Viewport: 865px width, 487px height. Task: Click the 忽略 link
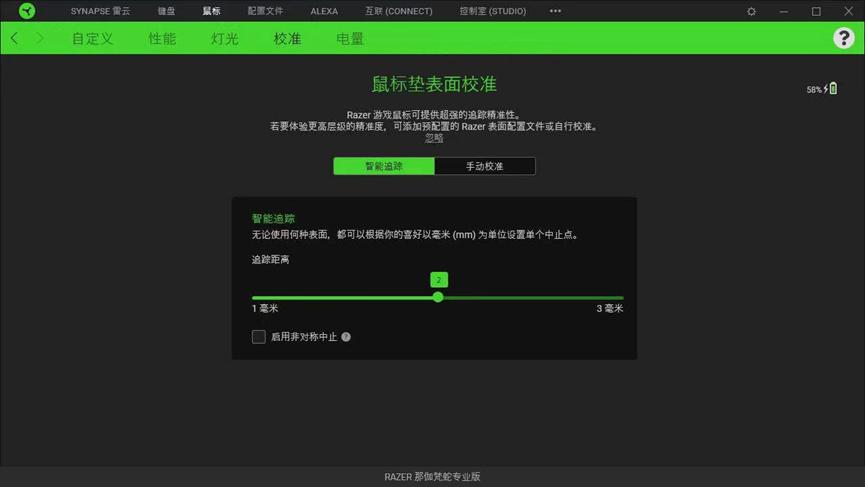pyautogui.click(x=434, y=138)
